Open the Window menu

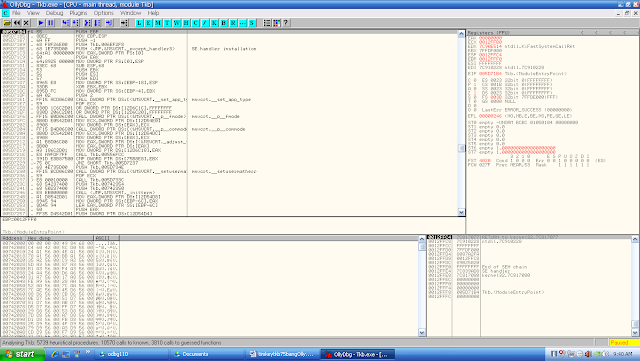point(130,13)
